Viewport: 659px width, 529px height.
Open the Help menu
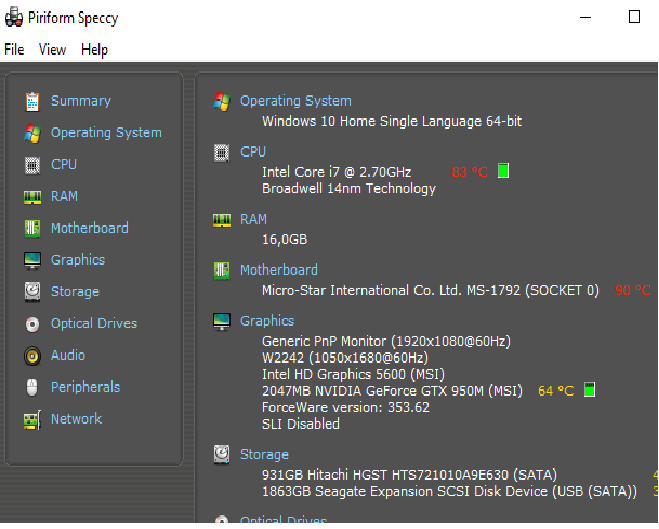(x=95, y=50)
